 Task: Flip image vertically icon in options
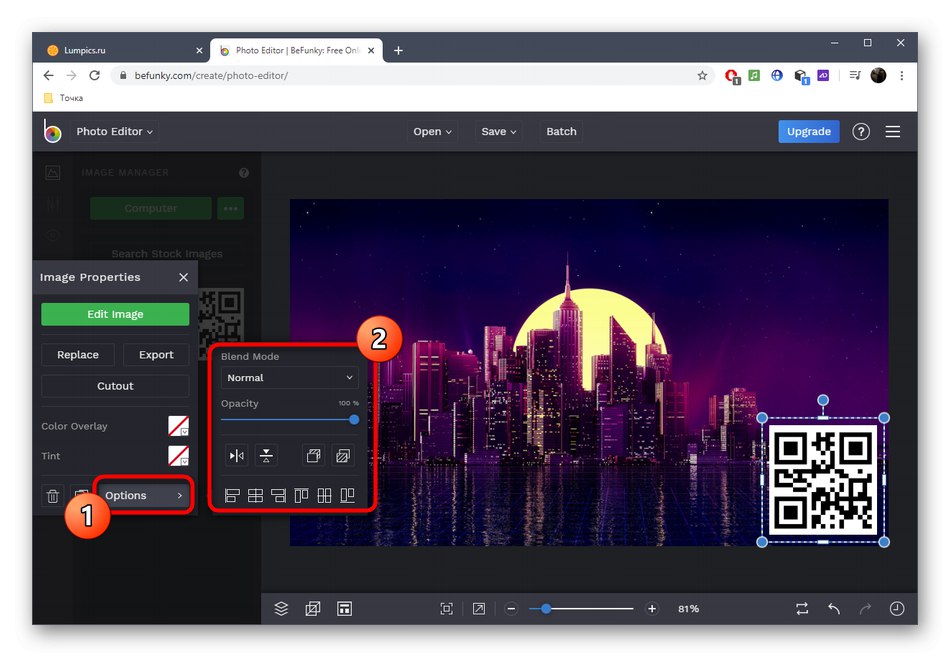tap(266, 456)
